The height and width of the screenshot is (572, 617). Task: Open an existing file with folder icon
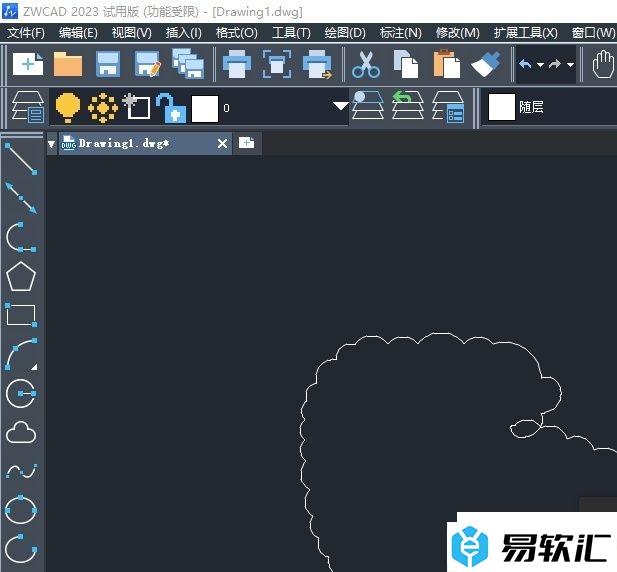click(68, 64)
